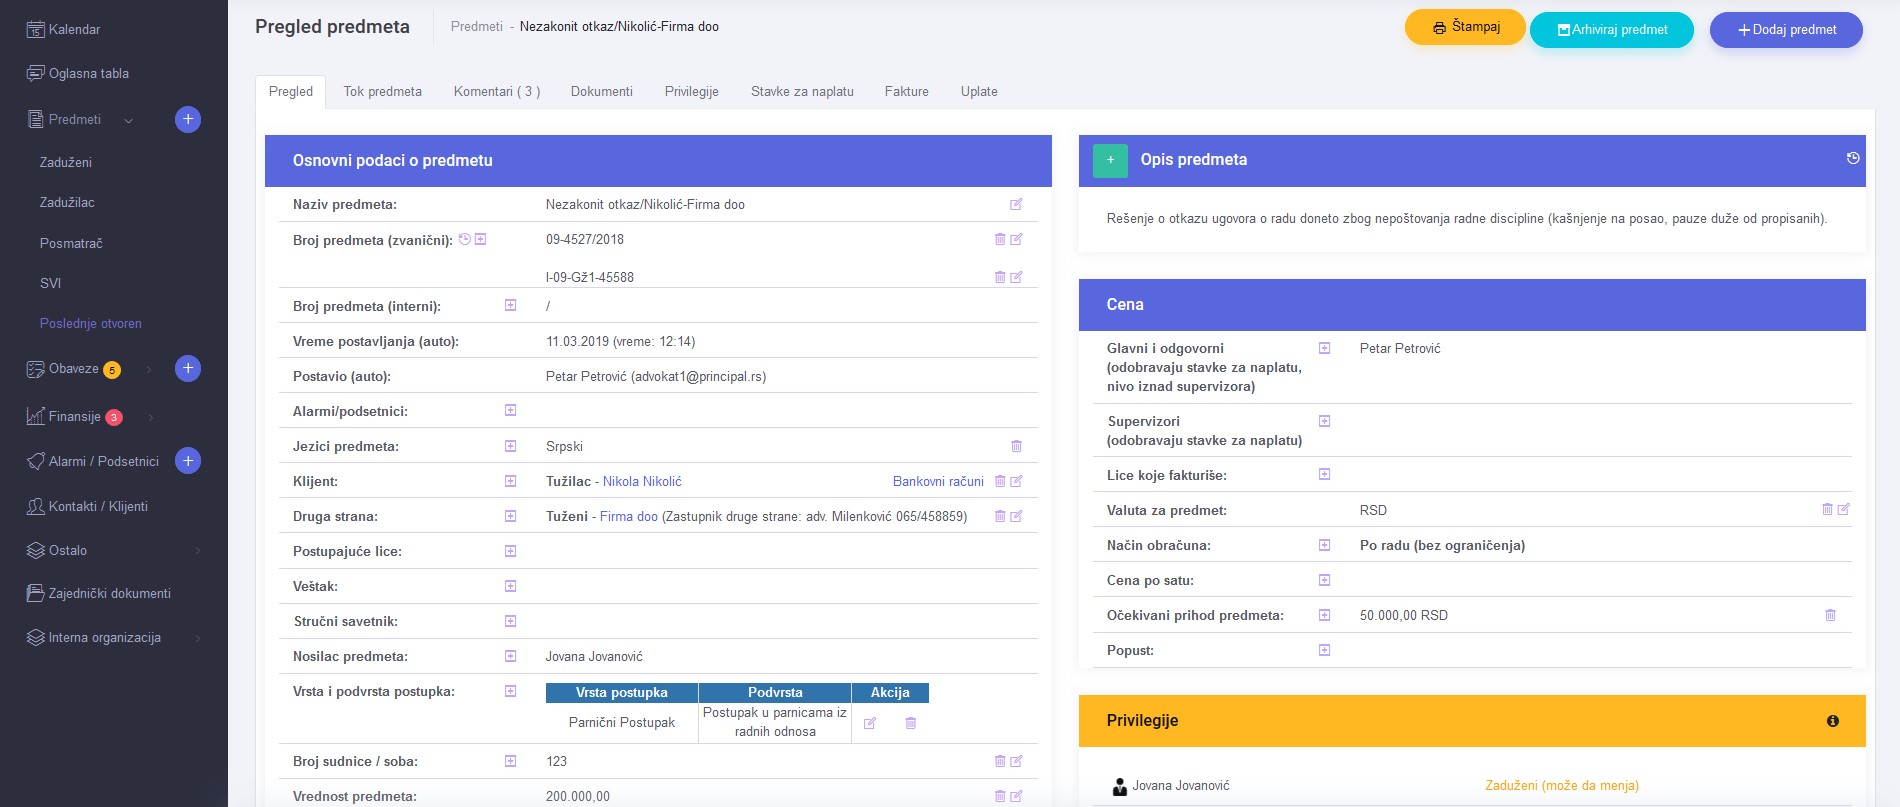
Task: Open the Nikola Nikolić client link
Action: point(642,482)
